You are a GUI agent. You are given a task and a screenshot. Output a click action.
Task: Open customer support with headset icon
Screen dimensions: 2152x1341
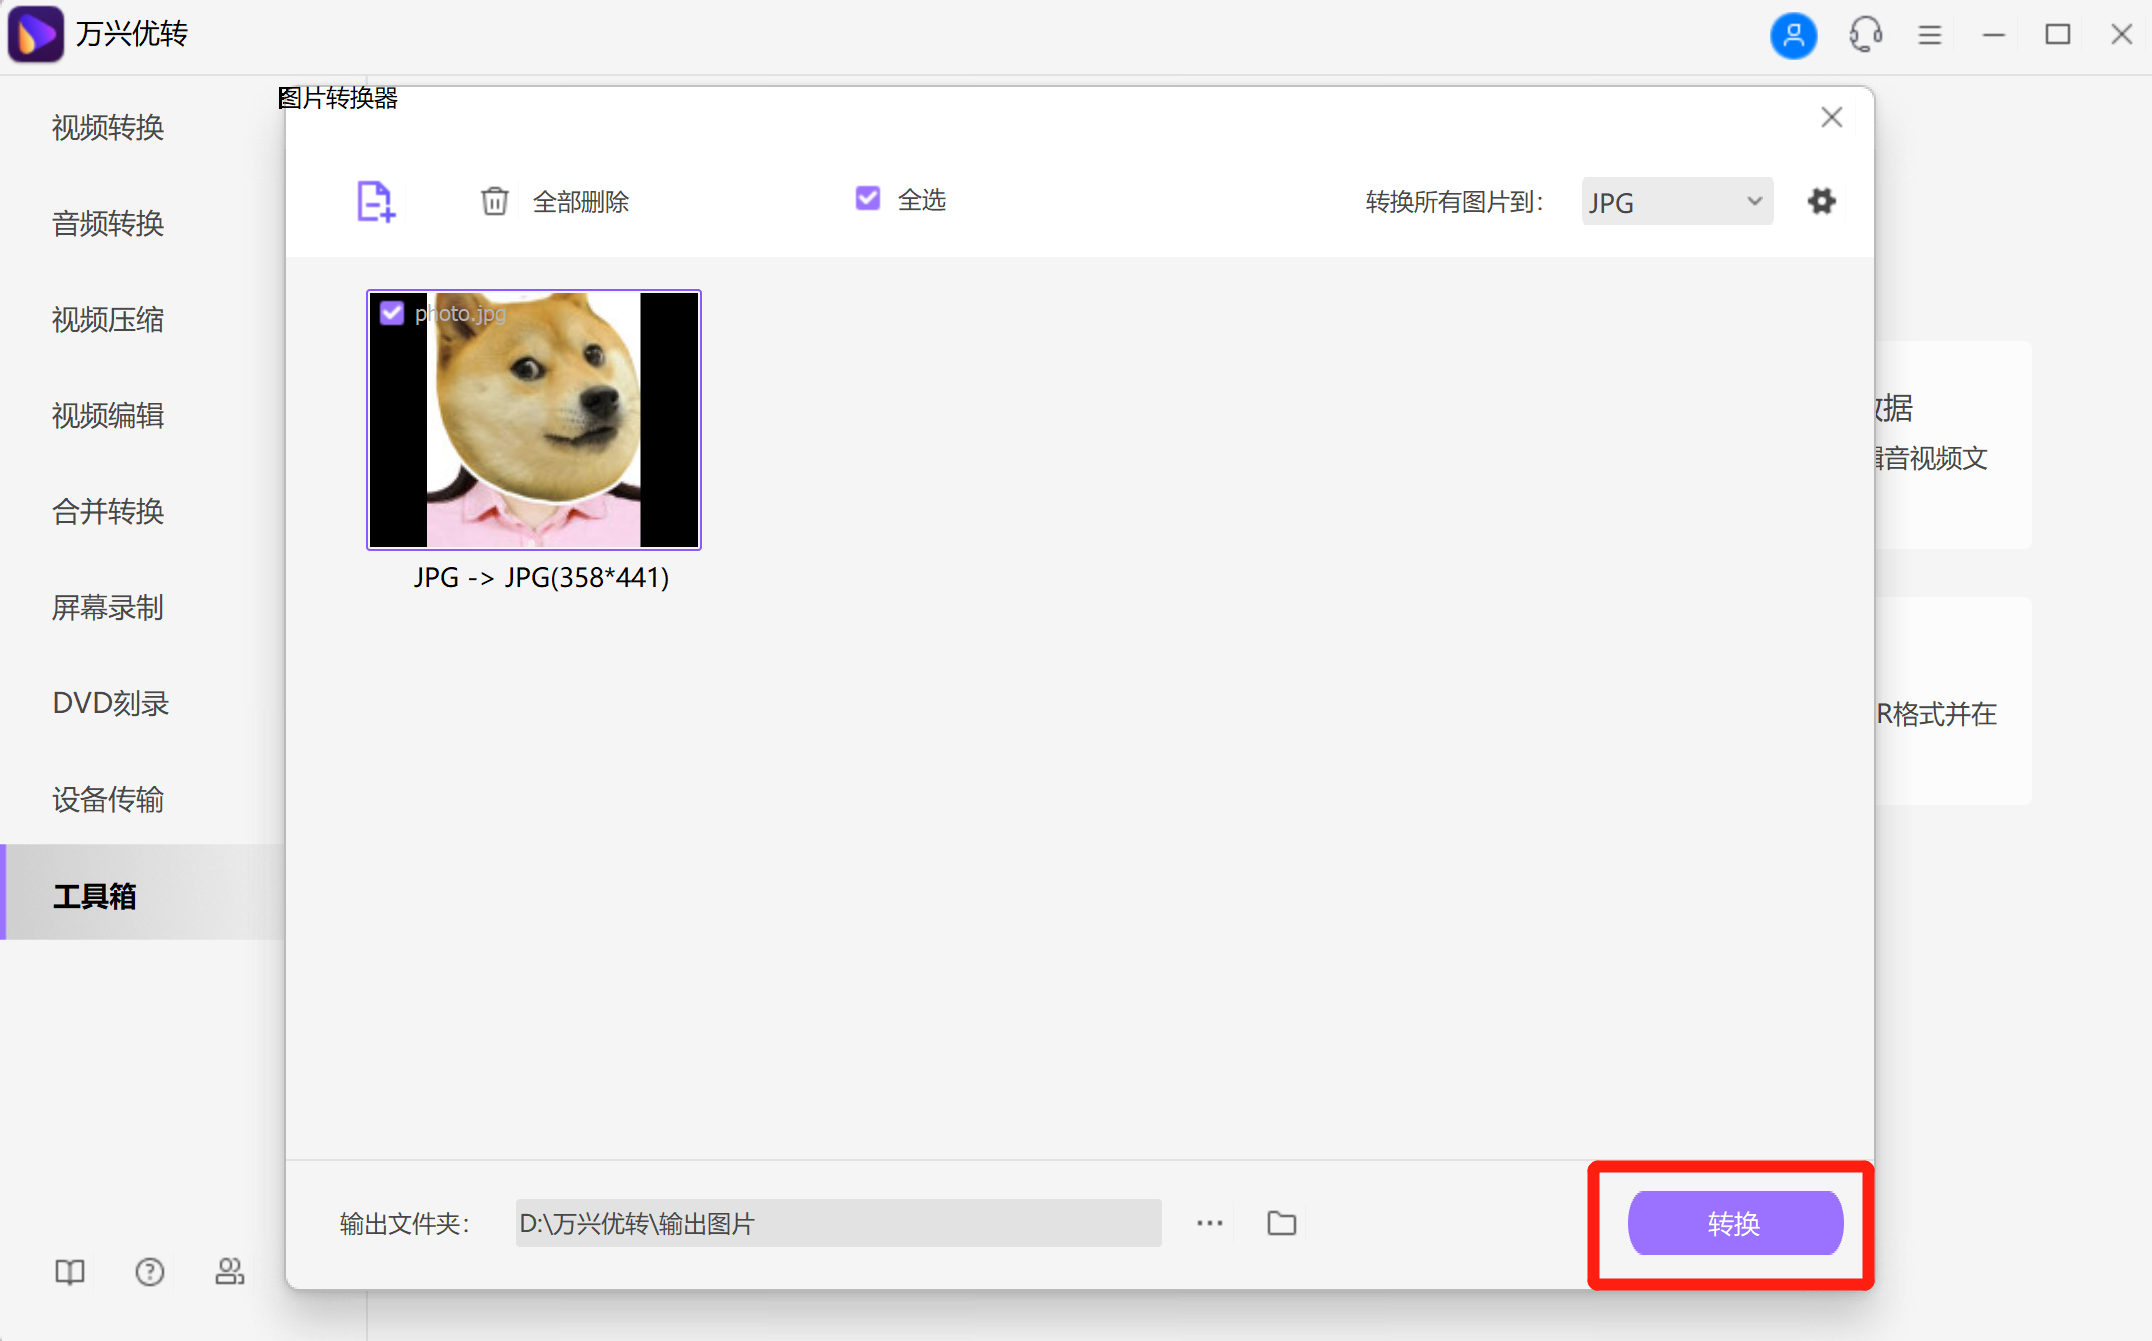1864,35
